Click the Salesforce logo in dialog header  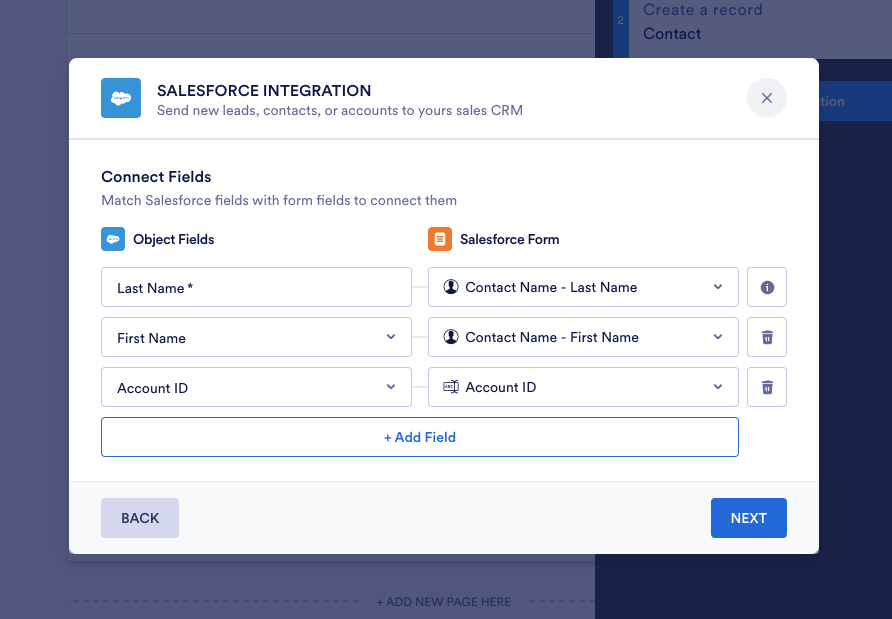pyautogui.click(x=121, y=98)
